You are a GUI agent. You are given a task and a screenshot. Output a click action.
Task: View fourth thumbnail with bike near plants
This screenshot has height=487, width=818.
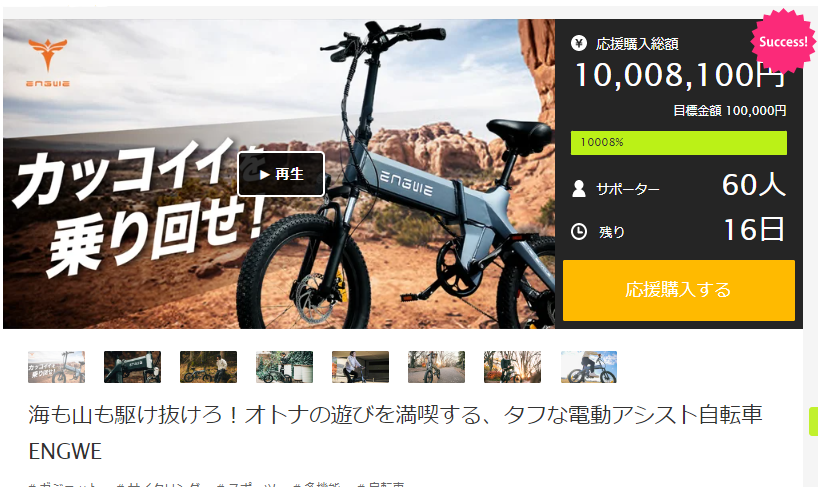284,367
